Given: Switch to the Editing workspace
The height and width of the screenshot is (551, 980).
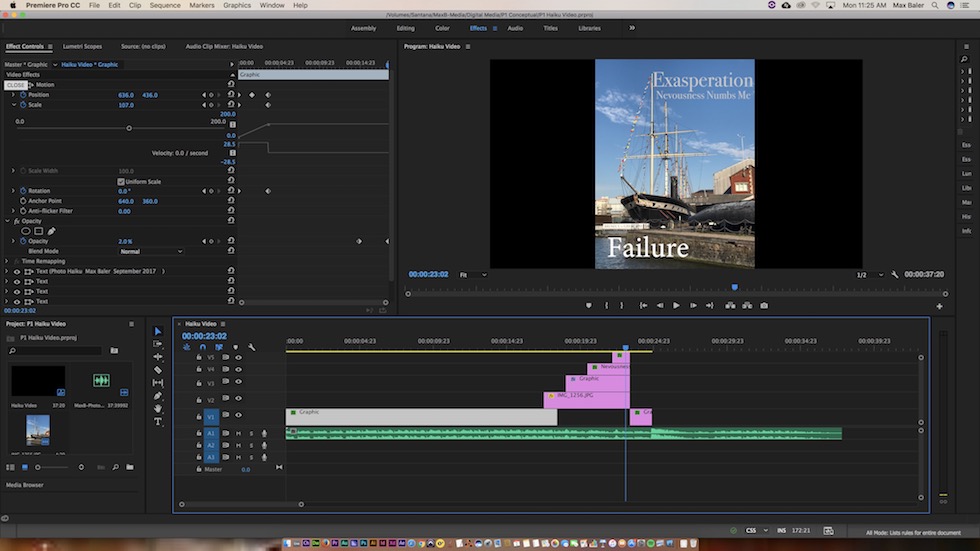Looking at the screenshot, I should point(405,28).
